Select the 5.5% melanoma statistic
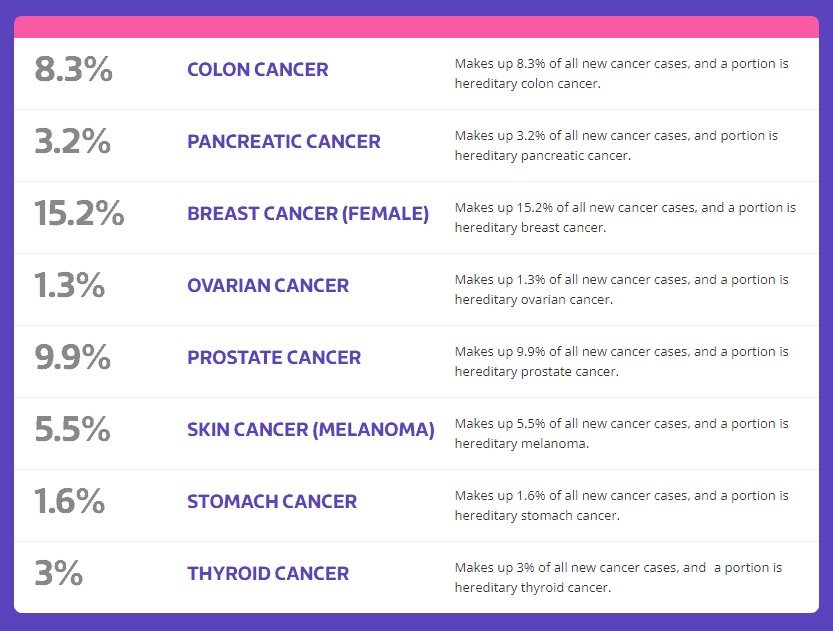This screenshot has width=833, height=631. pyautogui.click(x=73, y=429)
